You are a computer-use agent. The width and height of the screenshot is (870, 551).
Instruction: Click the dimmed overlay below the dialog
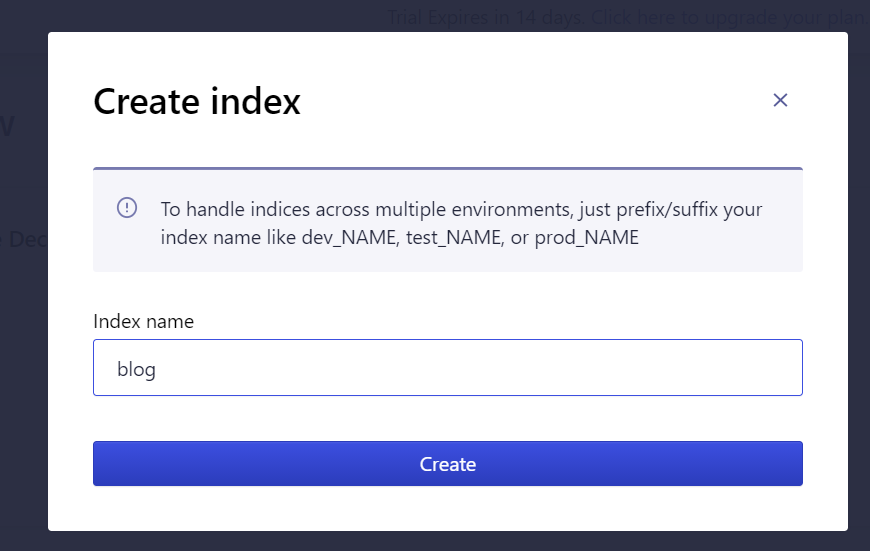(x=435, y=541)
